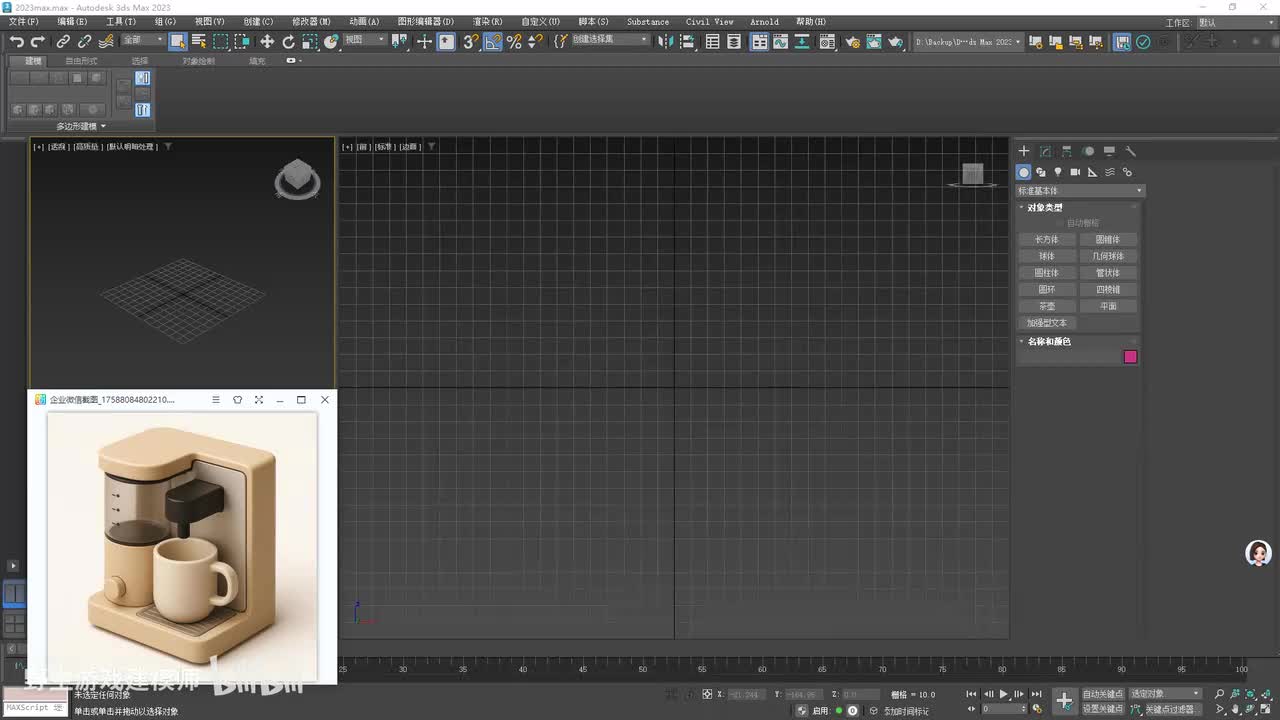
Task: Select the Move tool in main toolbar
Action: point(267,42)
